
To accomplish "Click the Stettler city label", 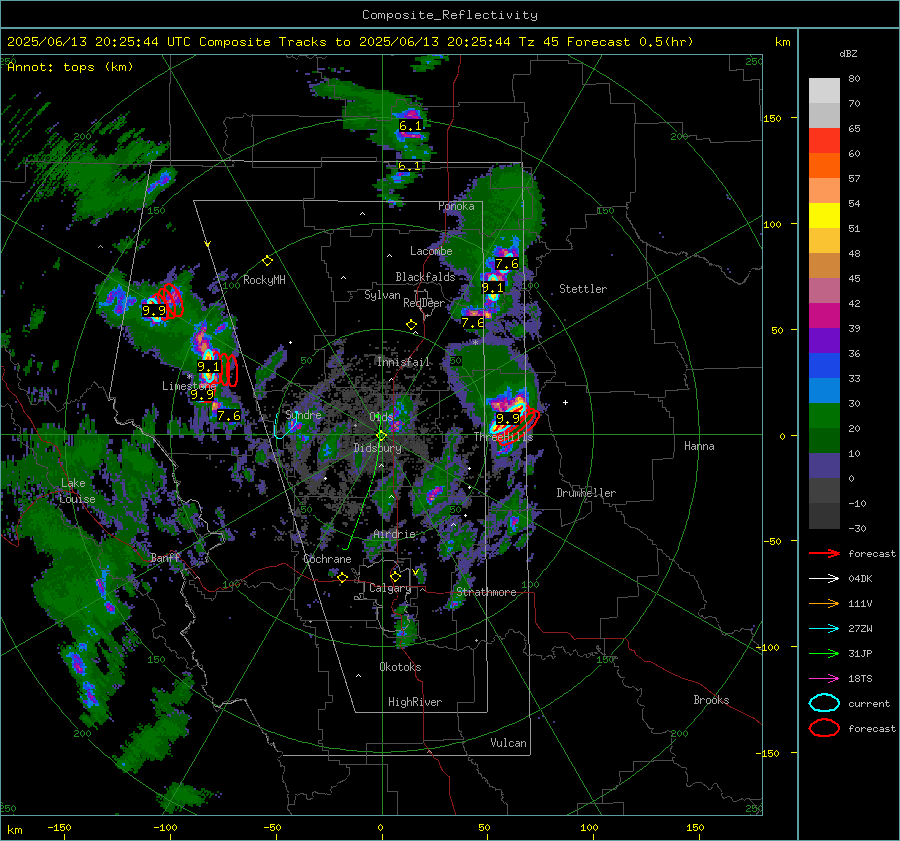I will 583,289.
